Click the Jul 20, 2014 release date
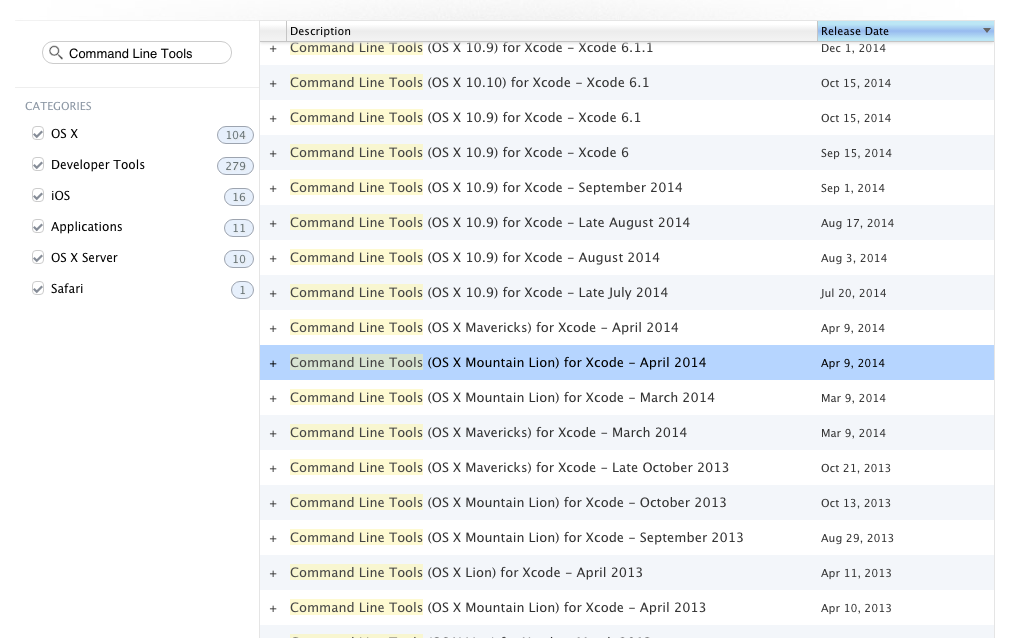This screenshot has width=1014, height=638. (854, 293)
